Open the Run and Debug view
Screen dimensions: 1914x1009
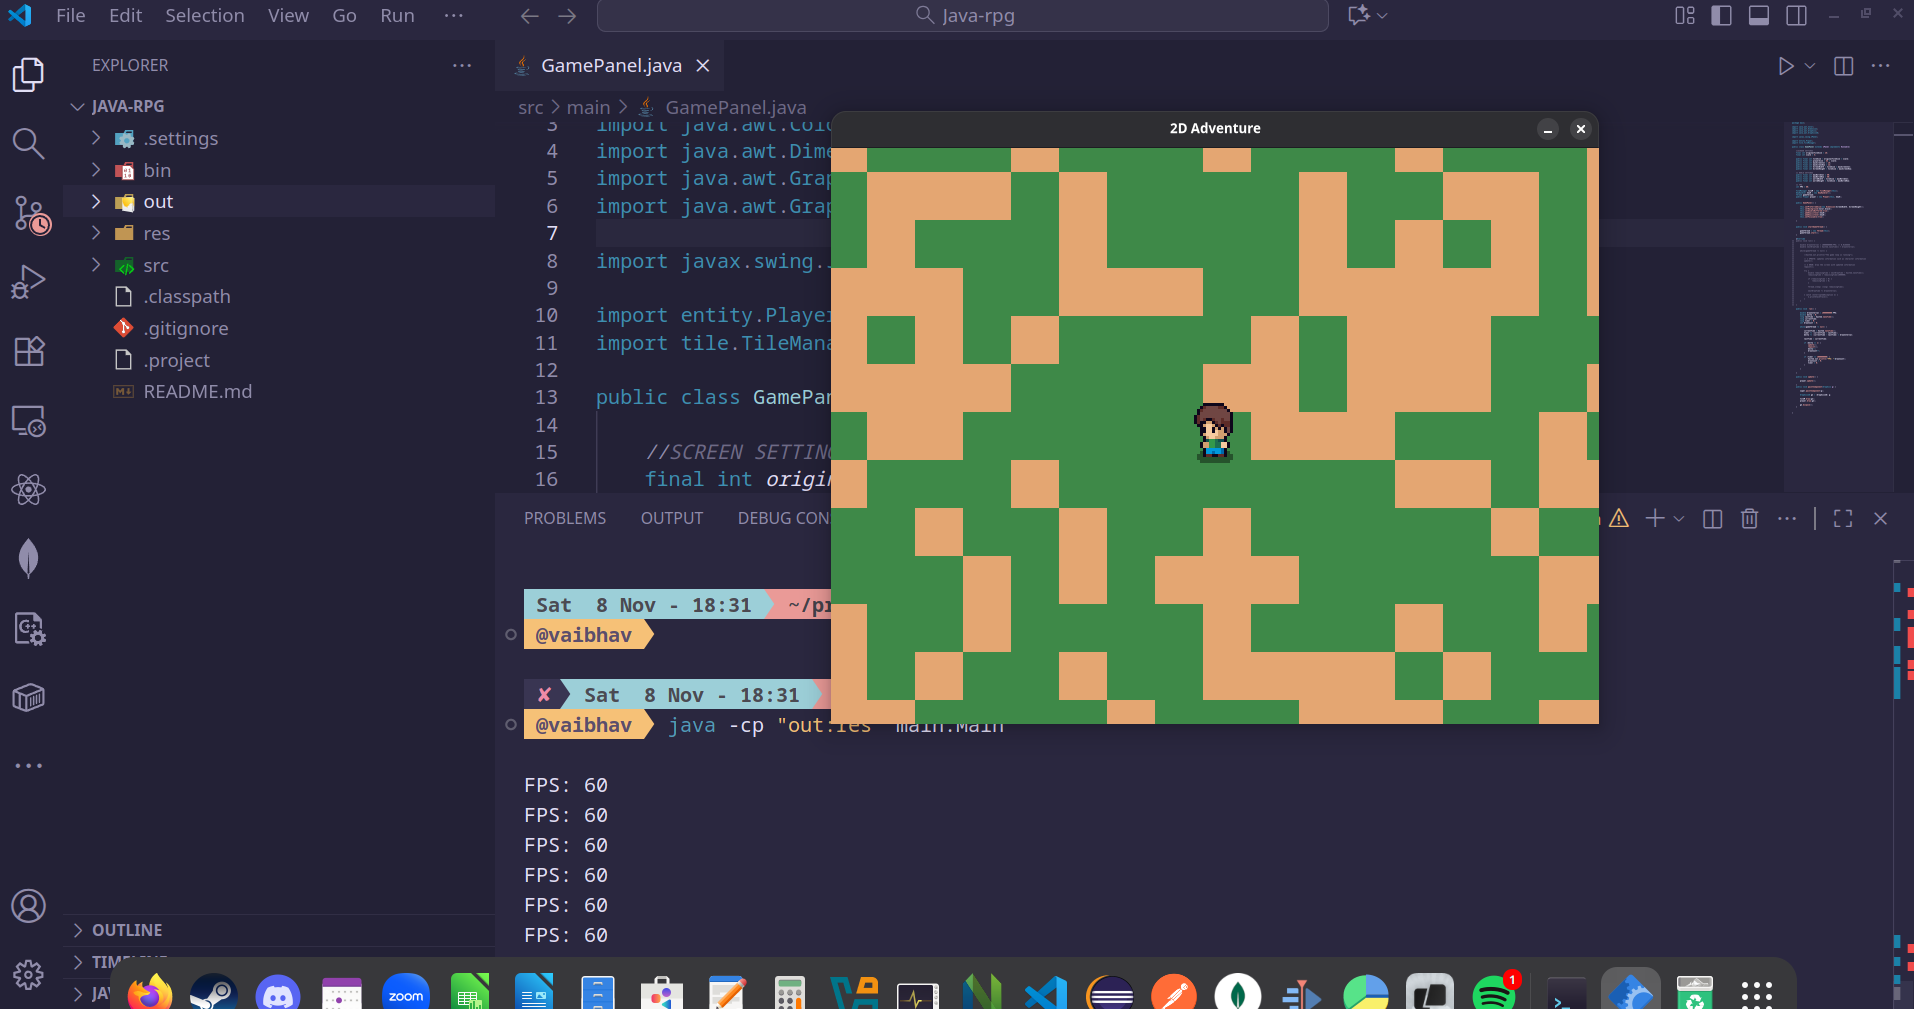click(28, 281)
